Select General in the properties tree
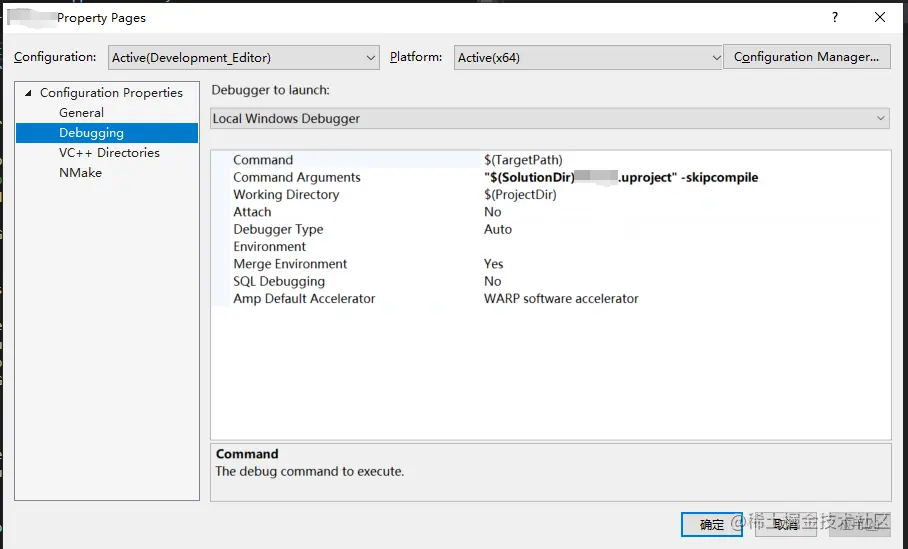This screenshot has height=549, width=908. [x=81, y=112]
